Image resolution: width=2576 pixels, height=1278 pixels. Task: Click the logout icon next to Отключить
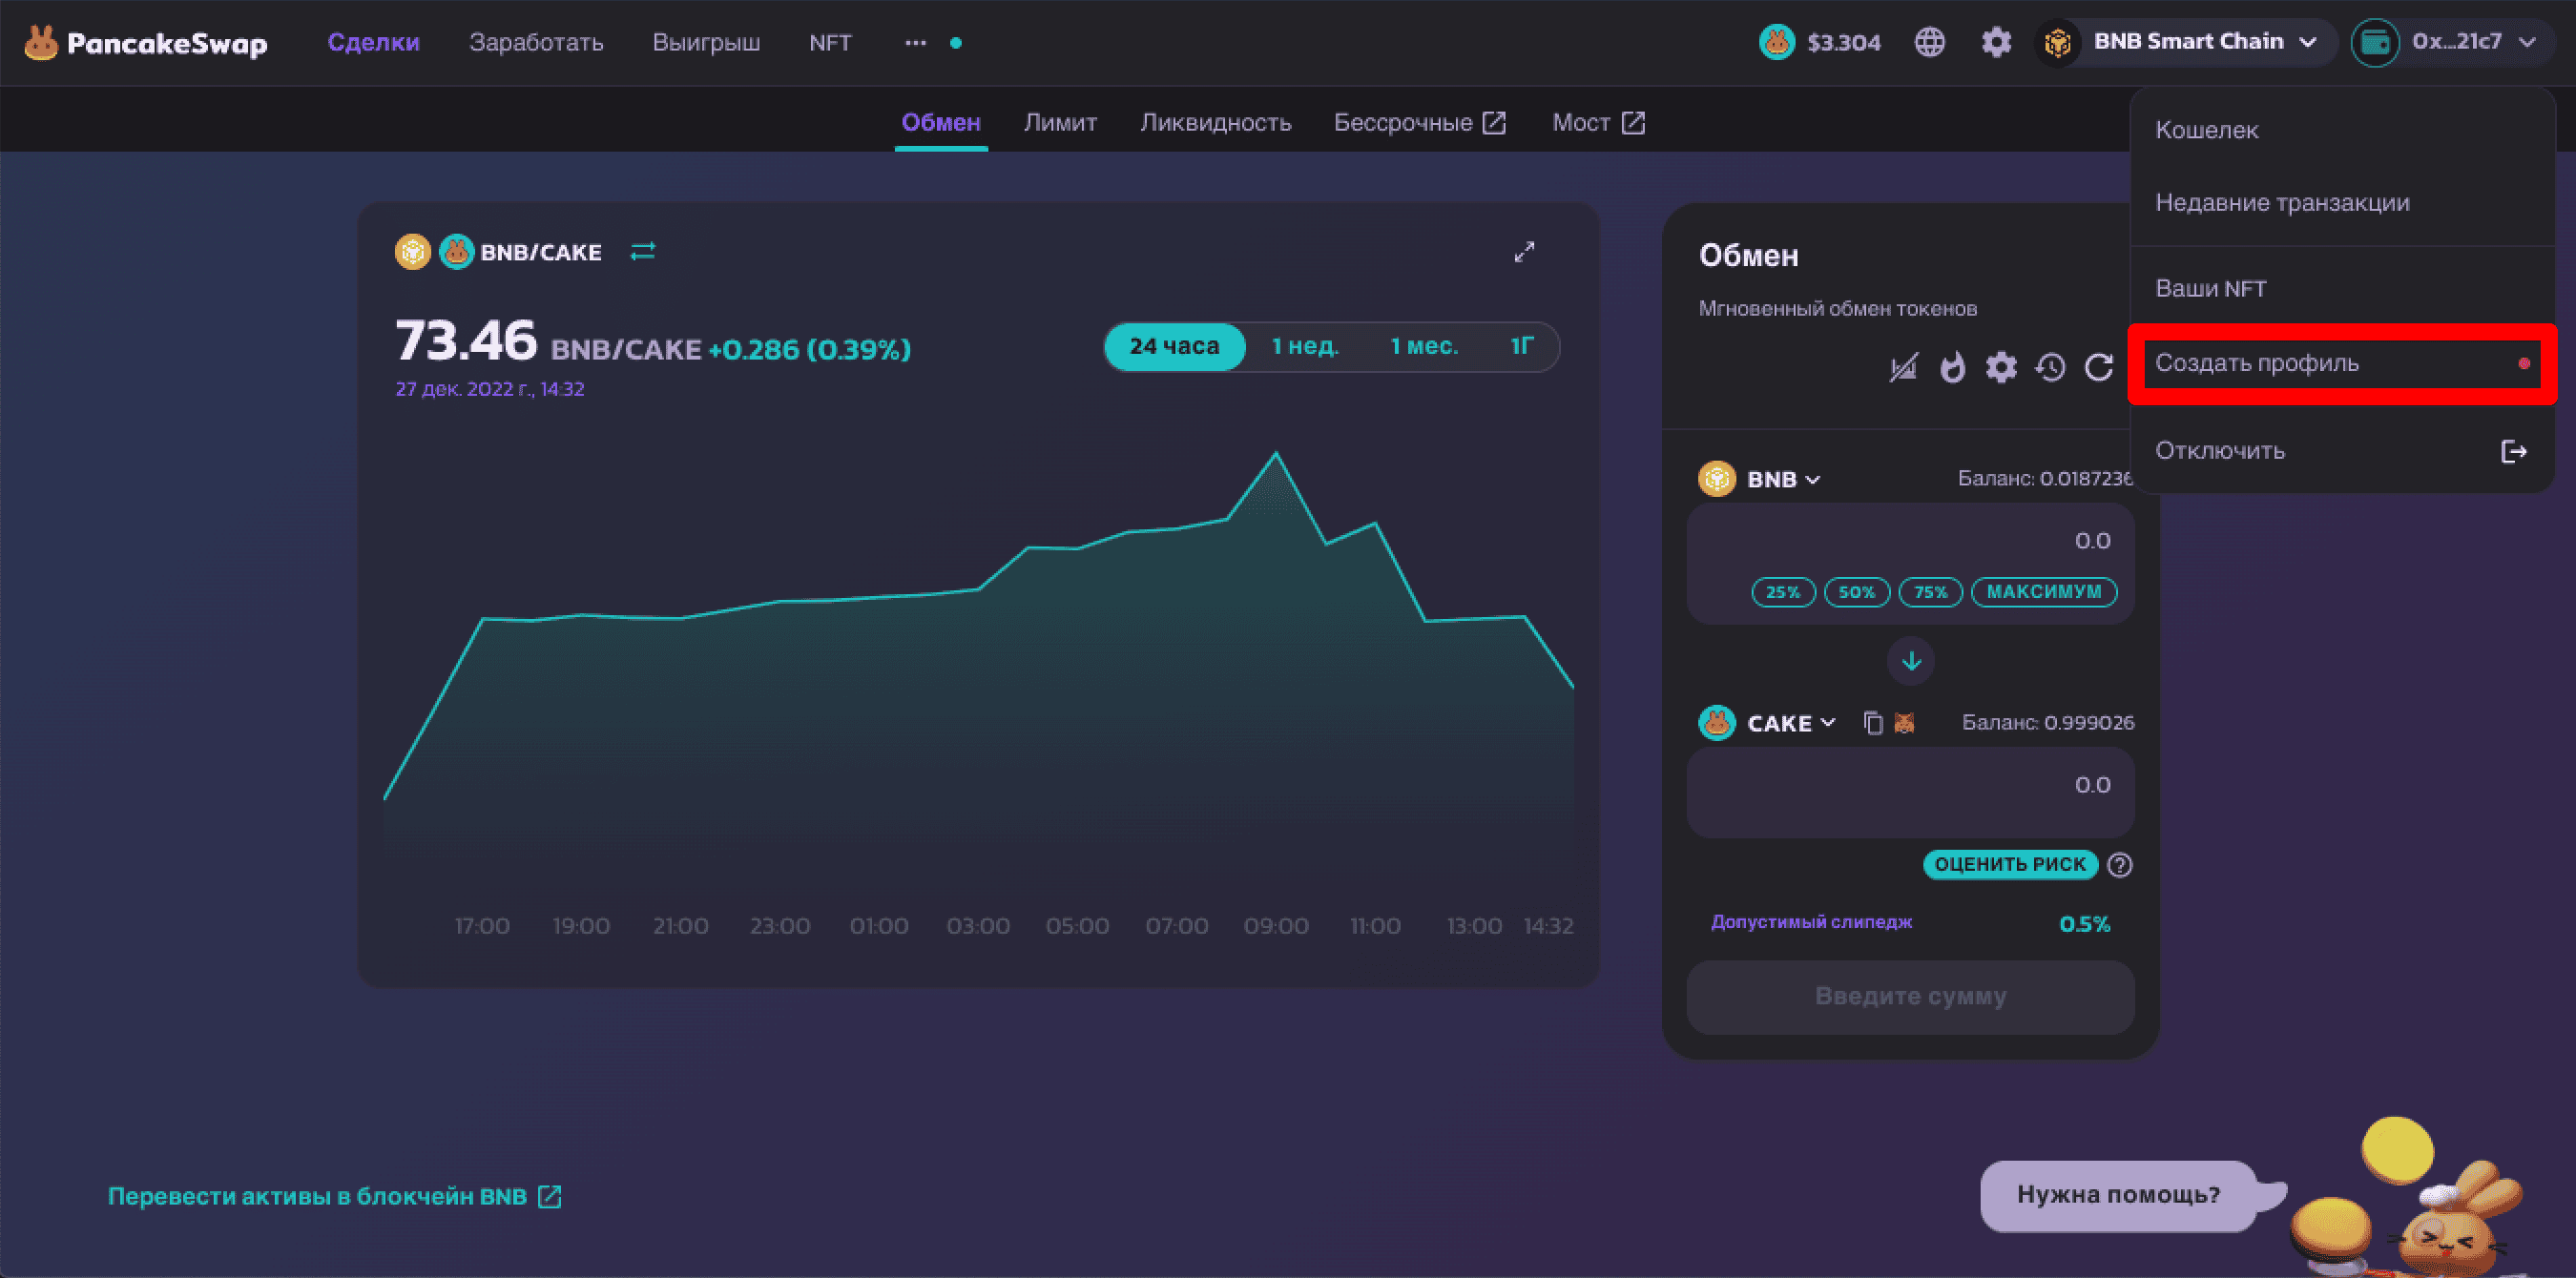[2513, 451]
